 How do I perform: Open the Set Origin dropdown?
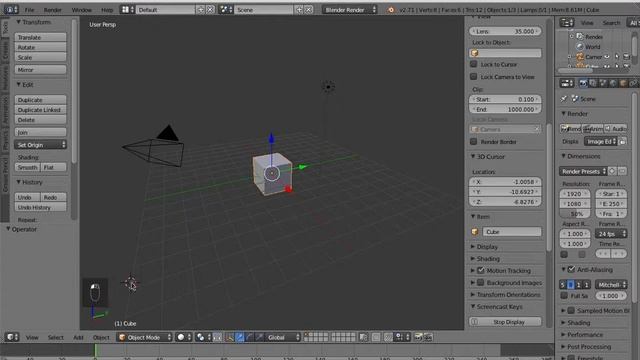[40, 145]
